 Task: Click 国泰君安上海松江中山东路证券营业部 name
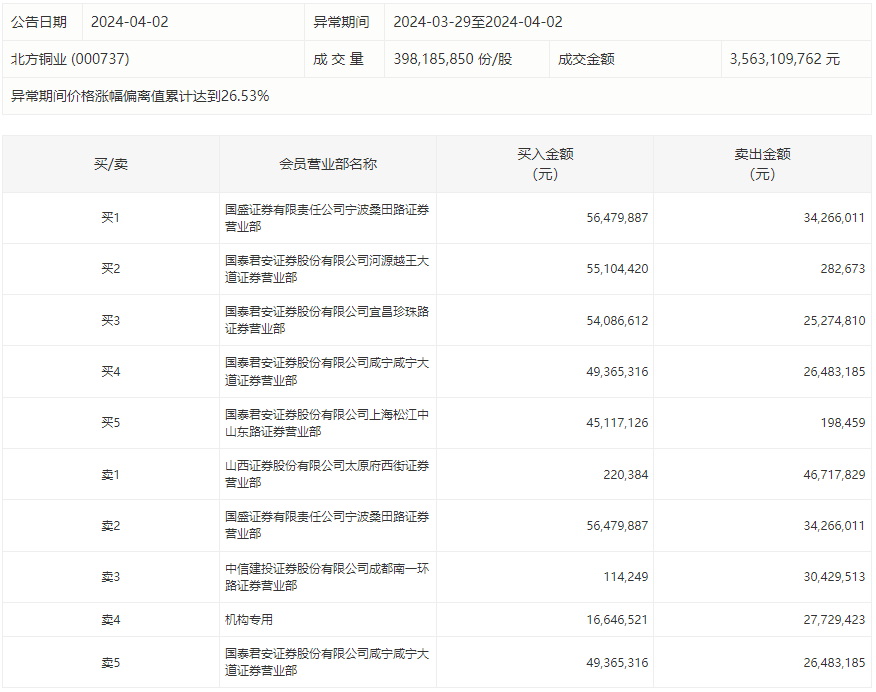pos(327,423)
